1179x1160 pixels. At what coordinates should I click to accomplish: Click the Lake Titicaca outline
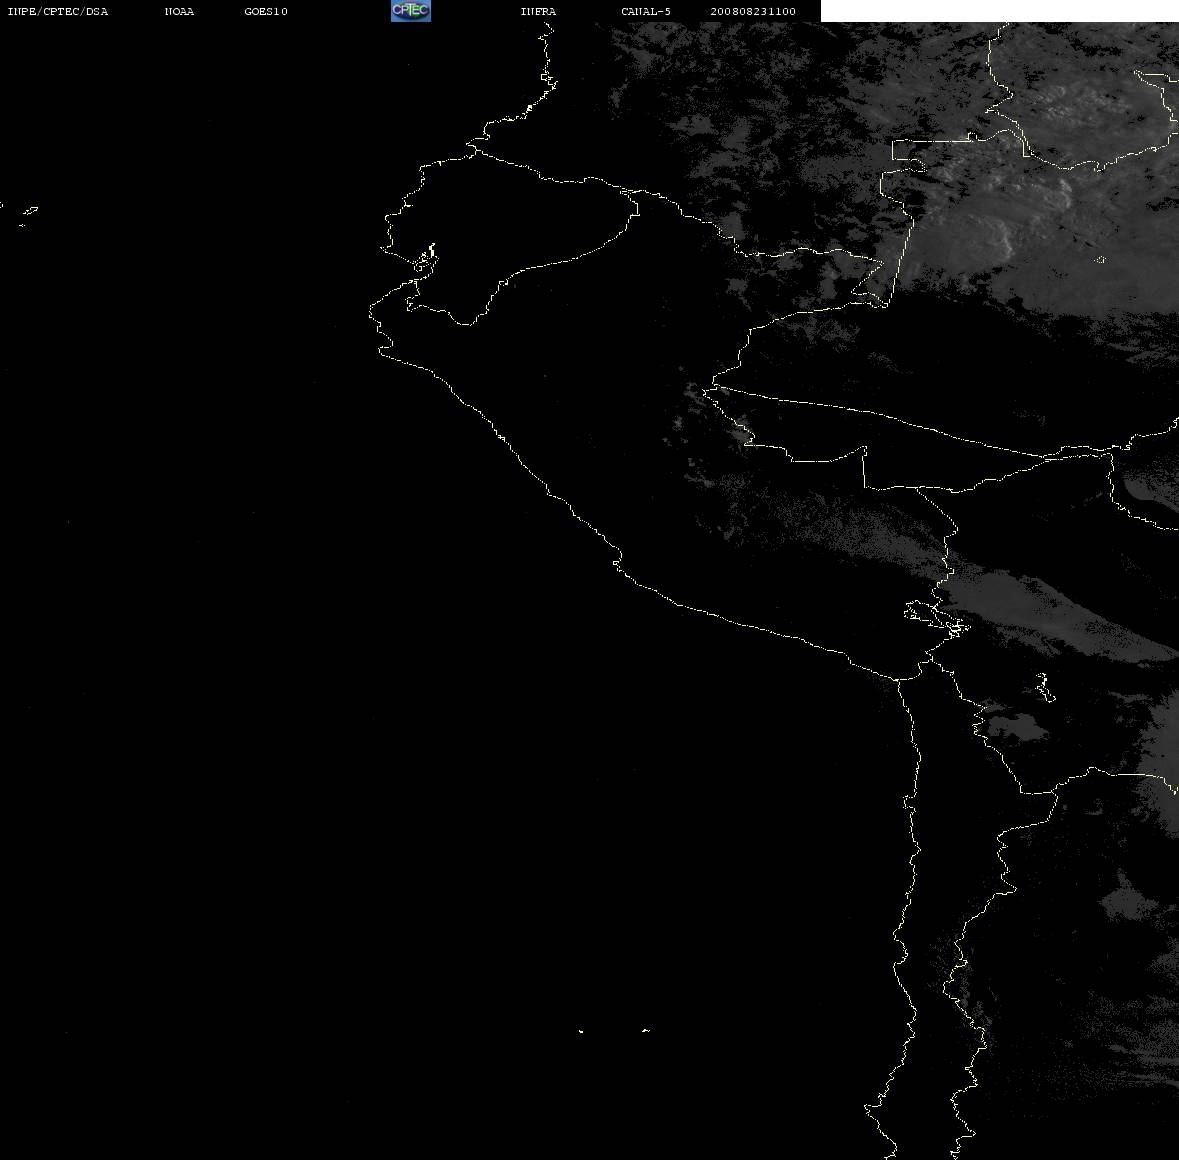point(936,618)
